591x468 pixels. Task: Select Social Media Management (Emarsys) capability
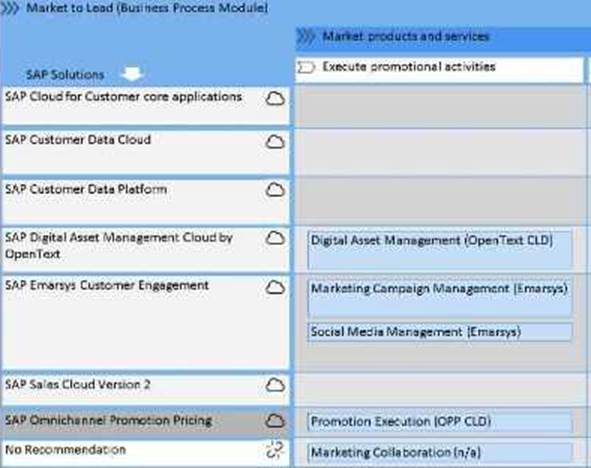pos(440,332)
